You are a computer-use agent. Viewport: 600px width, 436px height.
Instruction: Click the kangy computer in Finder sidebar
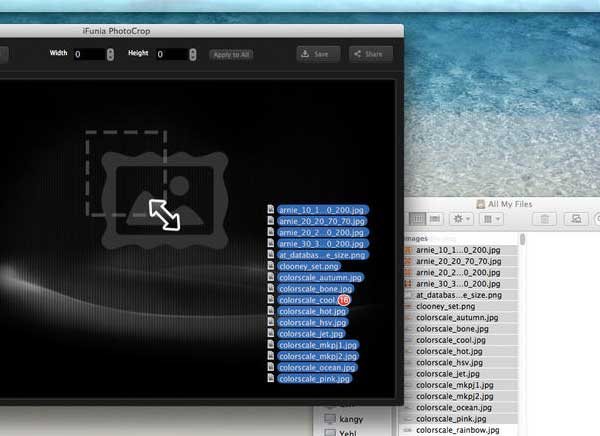pos(344,419)
